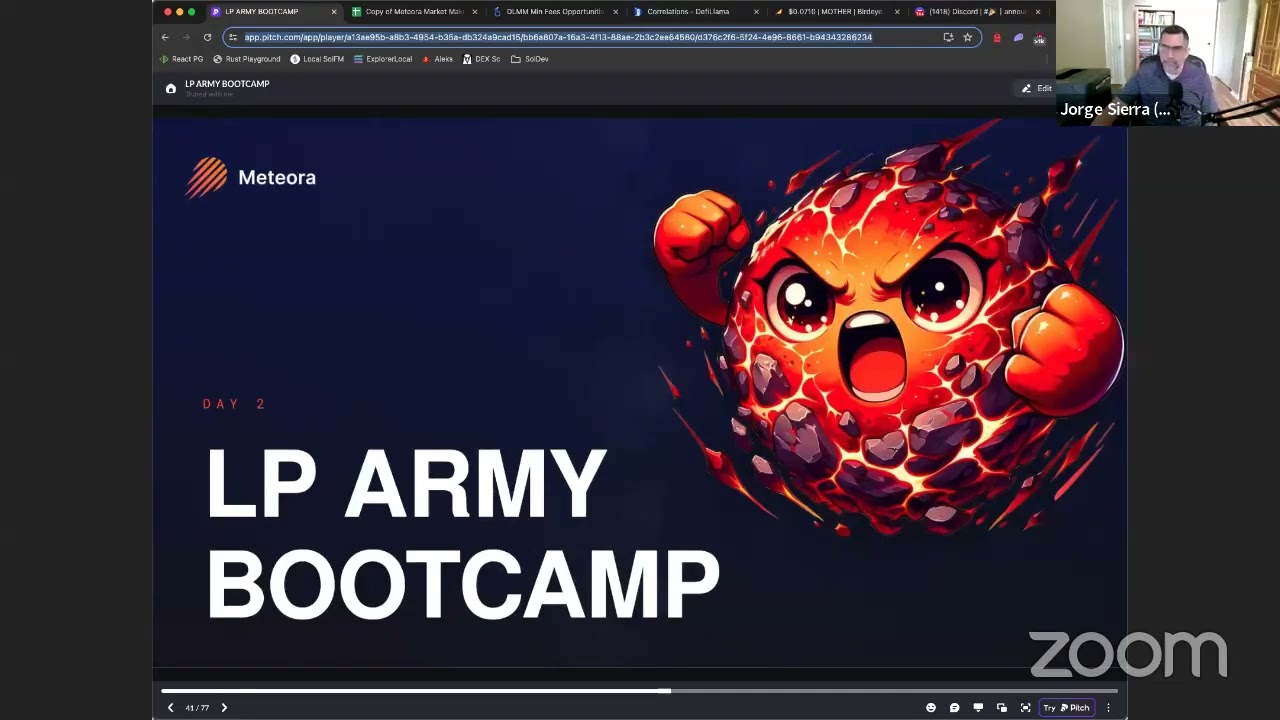Go to Pitch home icon

(x=171, y=89)
